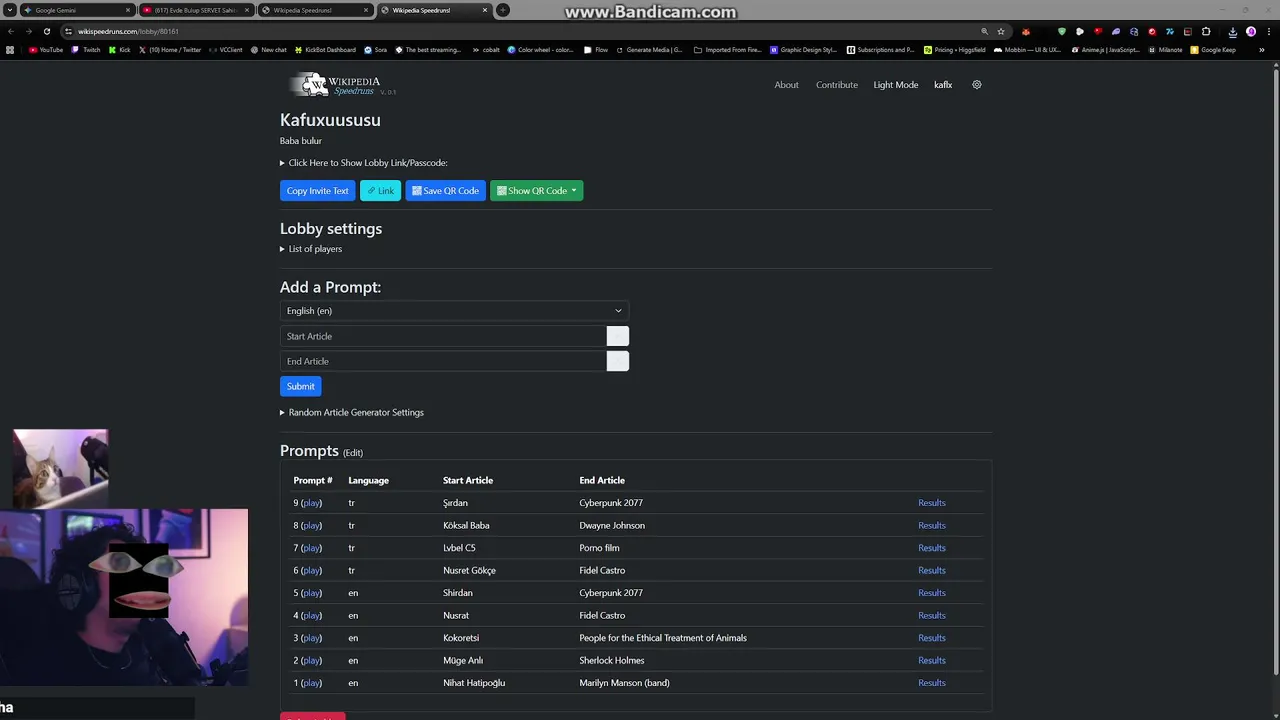
Task: Open the Home / Twitter bookmark
Action: coord(170,50)
